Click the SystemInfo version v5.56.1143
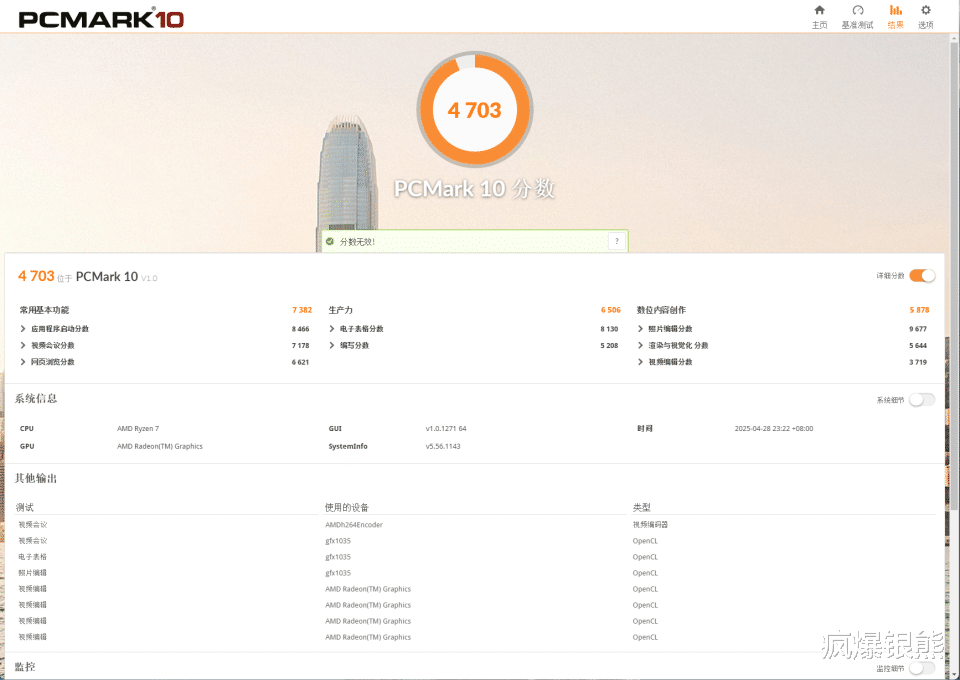The image size is (960, 680). click(443, 446)
